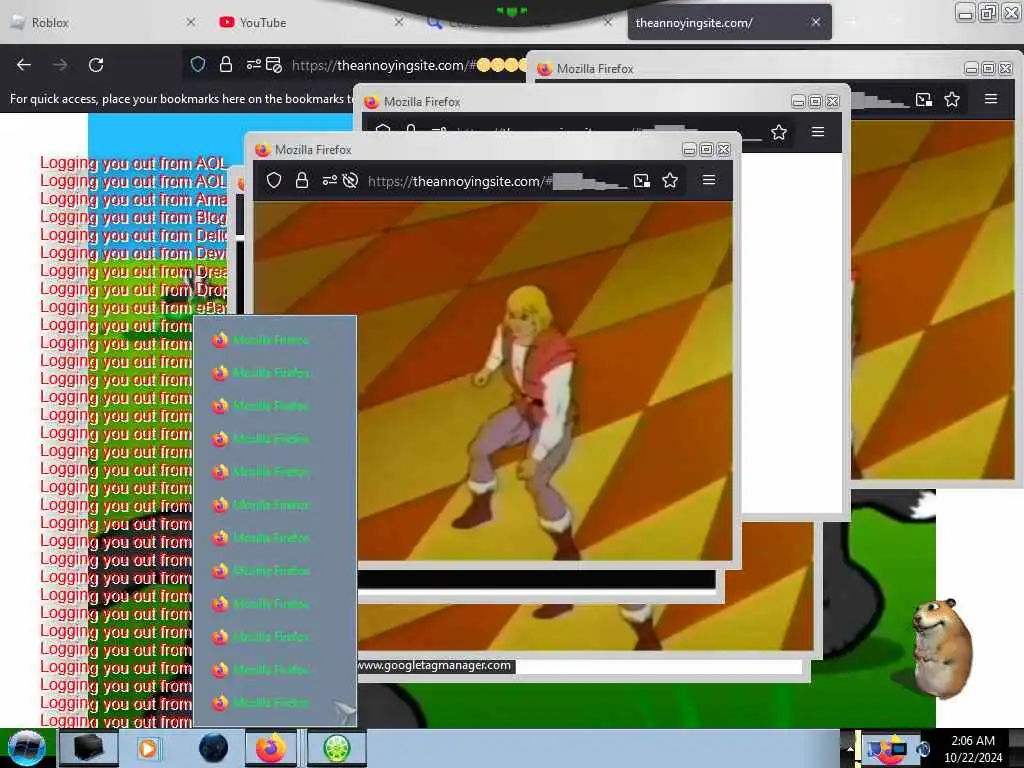Click the power plug tray icon beside the clock
This screenshot has height=768, width=1024.
coord(923,749)
